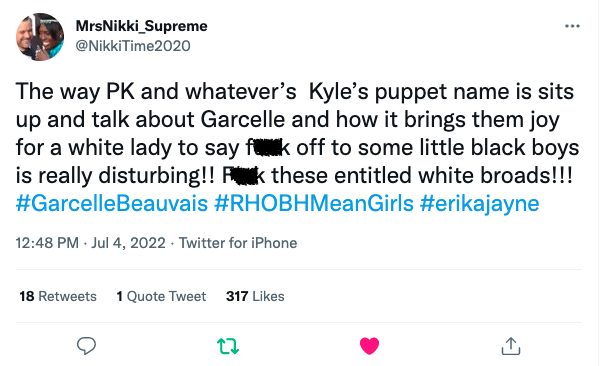The width and height of the screenshot is (602, 366).
Task: Open the #GarcelleBeauvais hashtag
Action: [x=112, y=204]
